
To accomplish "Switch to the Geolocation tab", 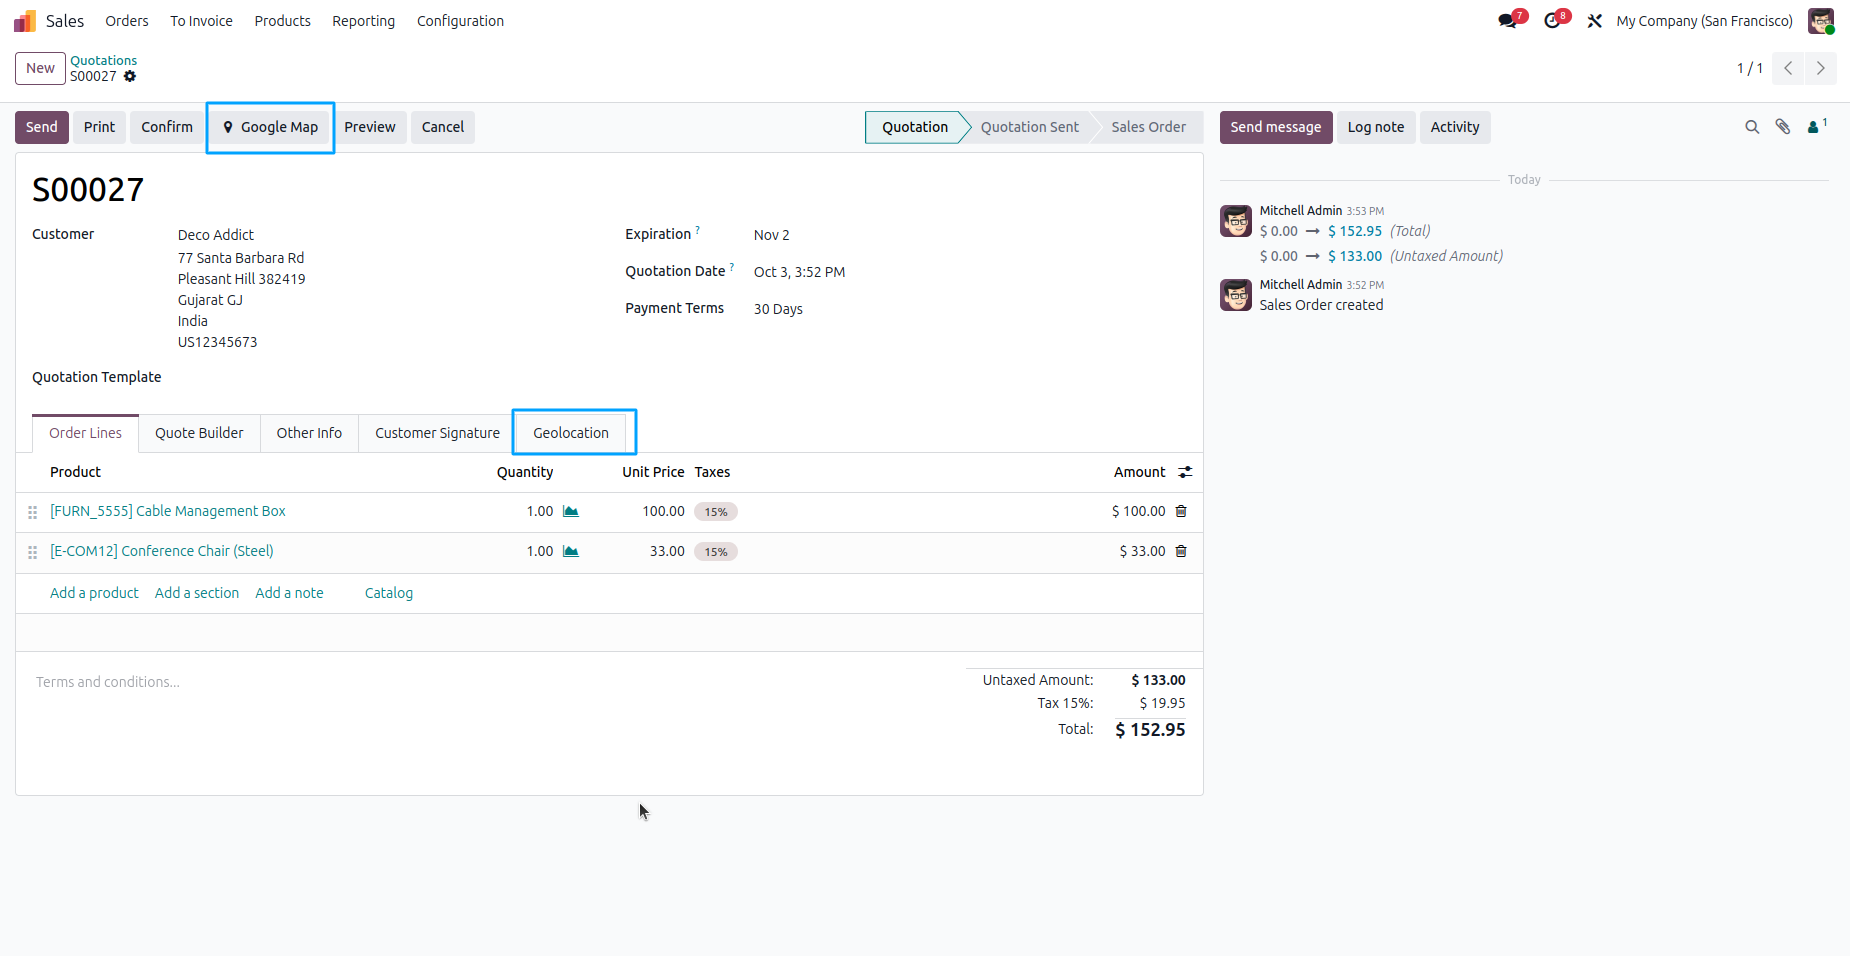I will pos(571,433).
